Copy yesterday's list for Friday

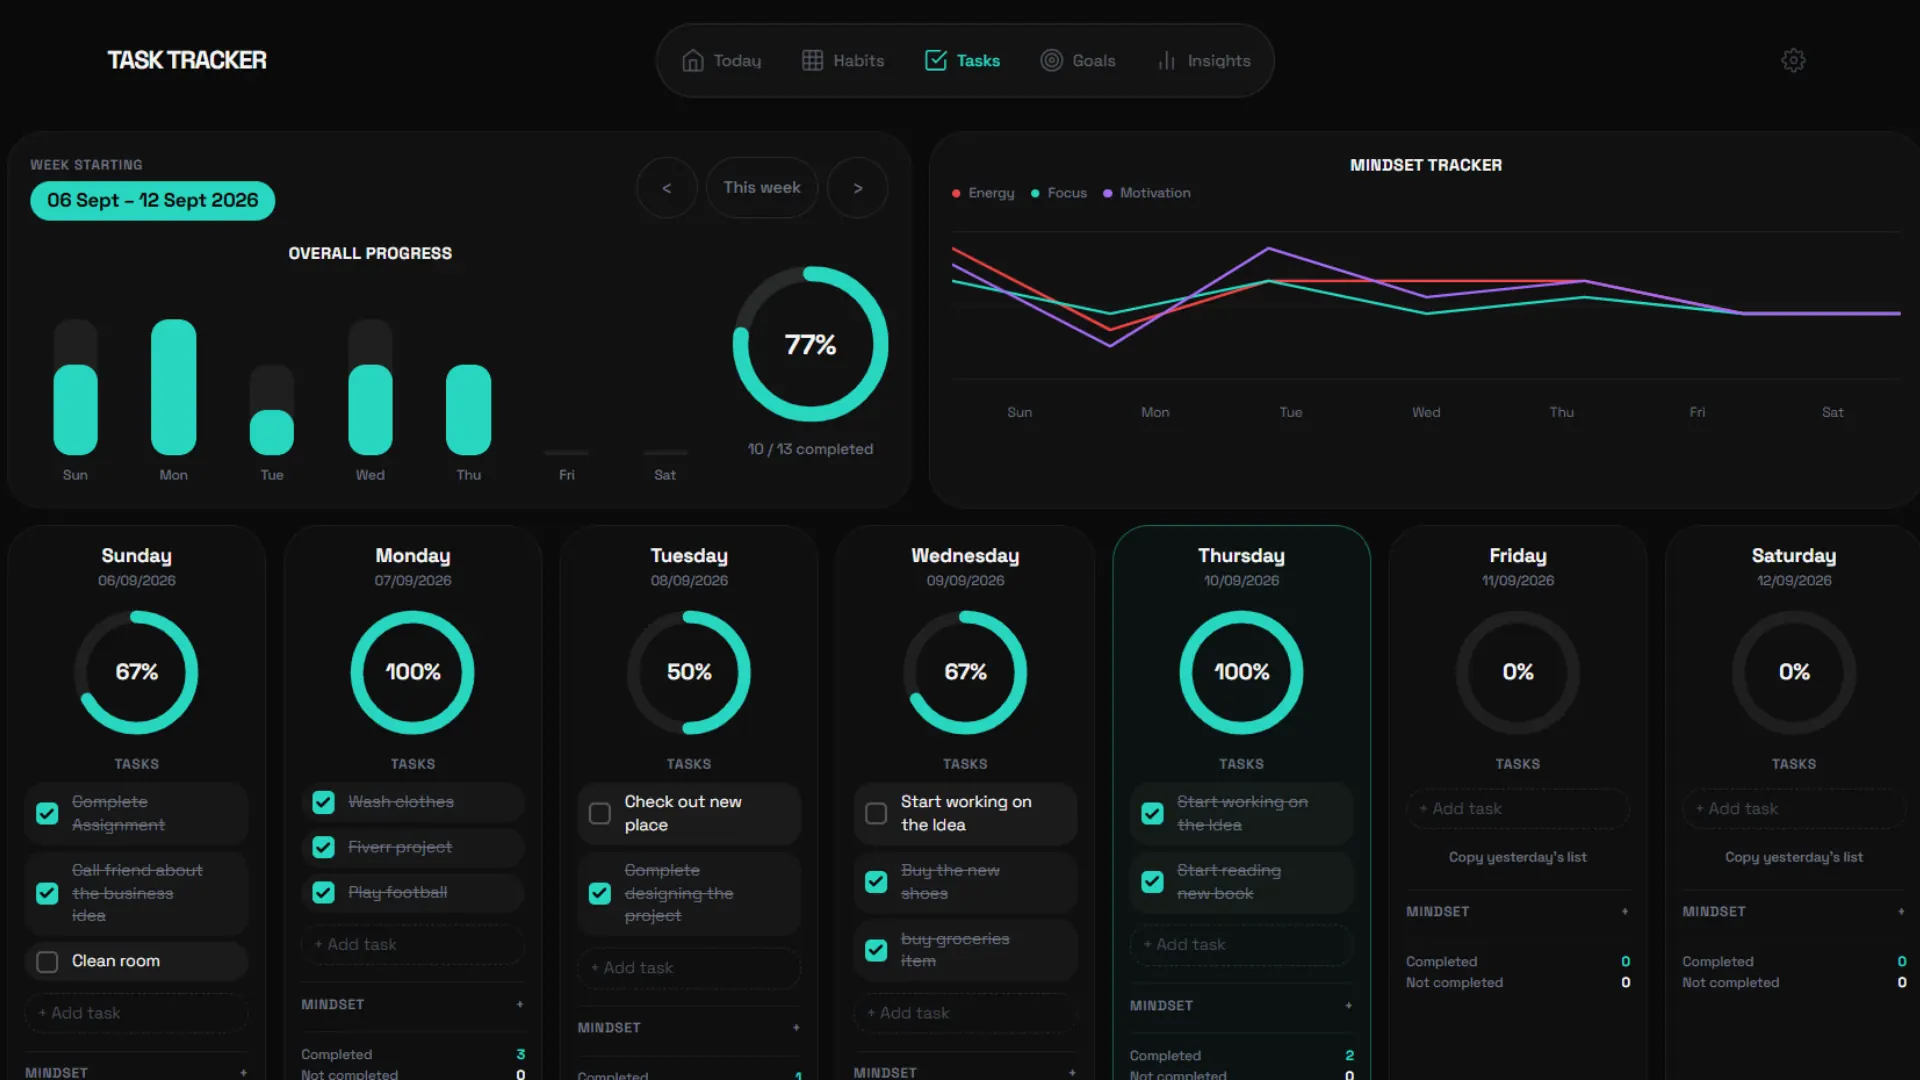click(x=1517, y=857)
